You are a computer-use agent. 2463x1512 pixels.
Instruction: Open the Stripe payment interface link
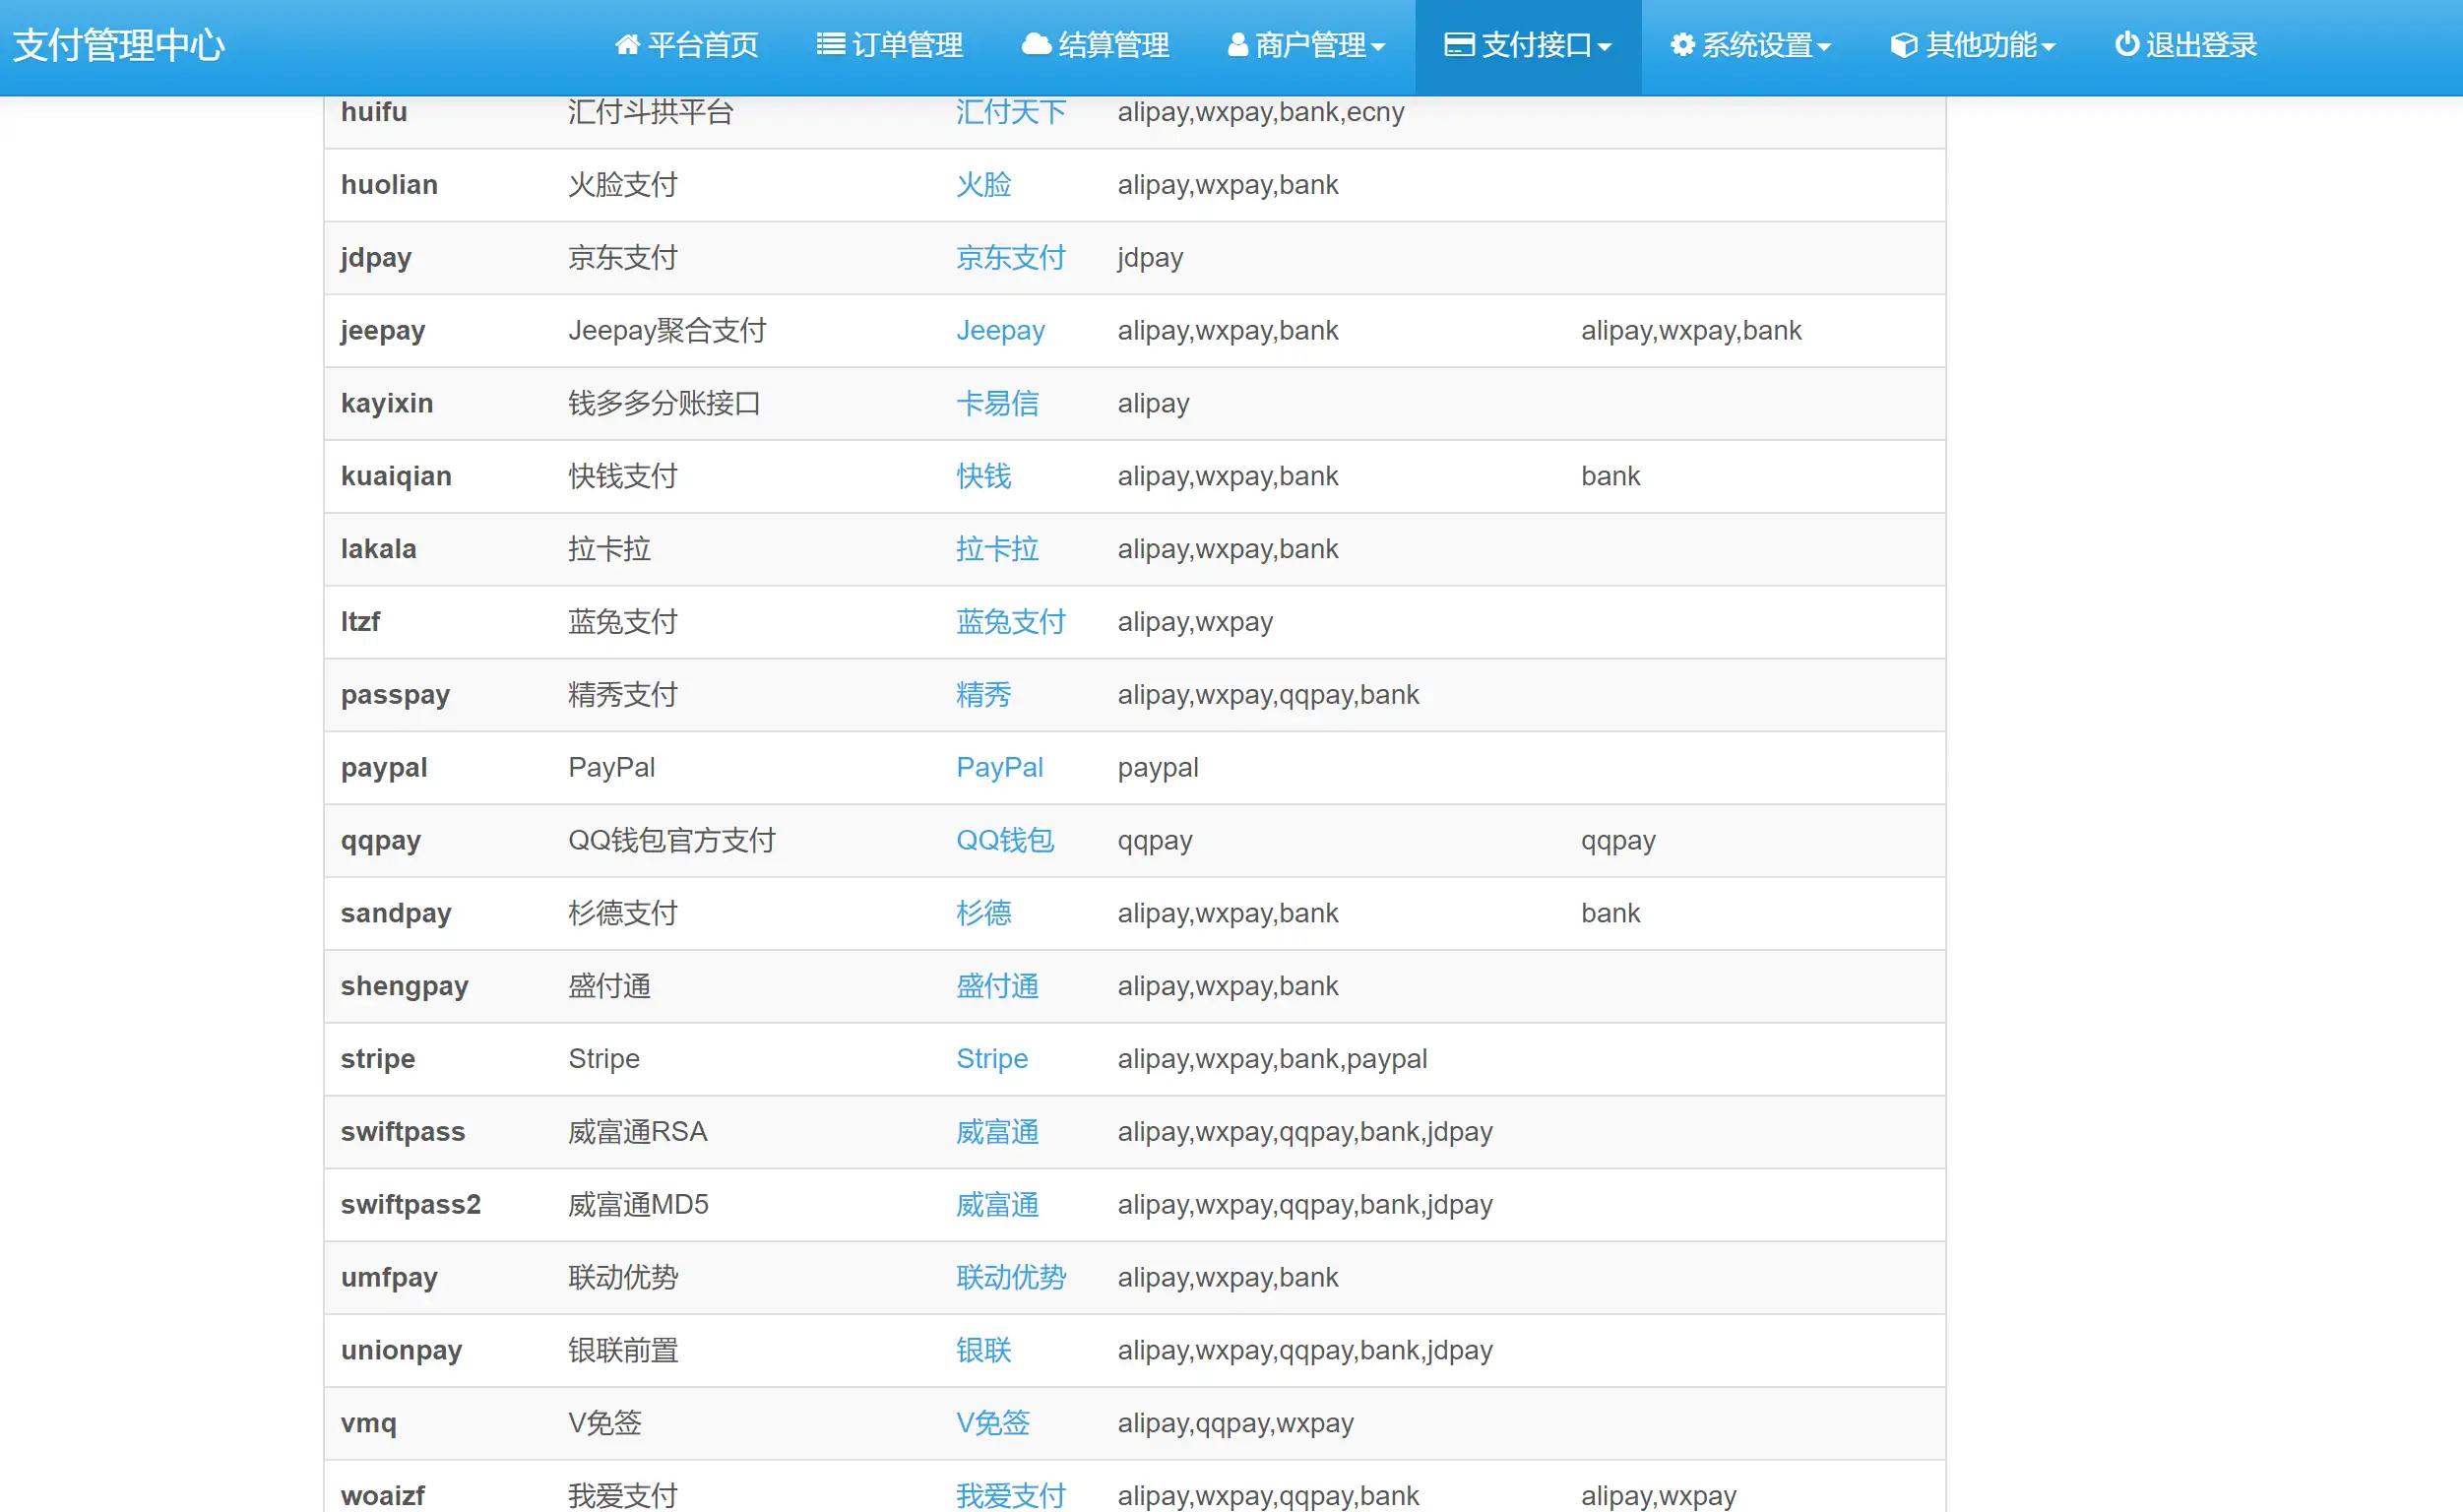991,1058
